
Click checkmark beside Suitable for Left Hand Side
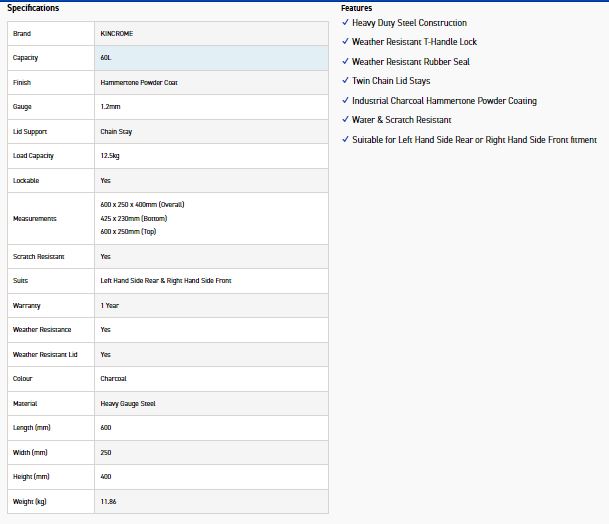345,139
